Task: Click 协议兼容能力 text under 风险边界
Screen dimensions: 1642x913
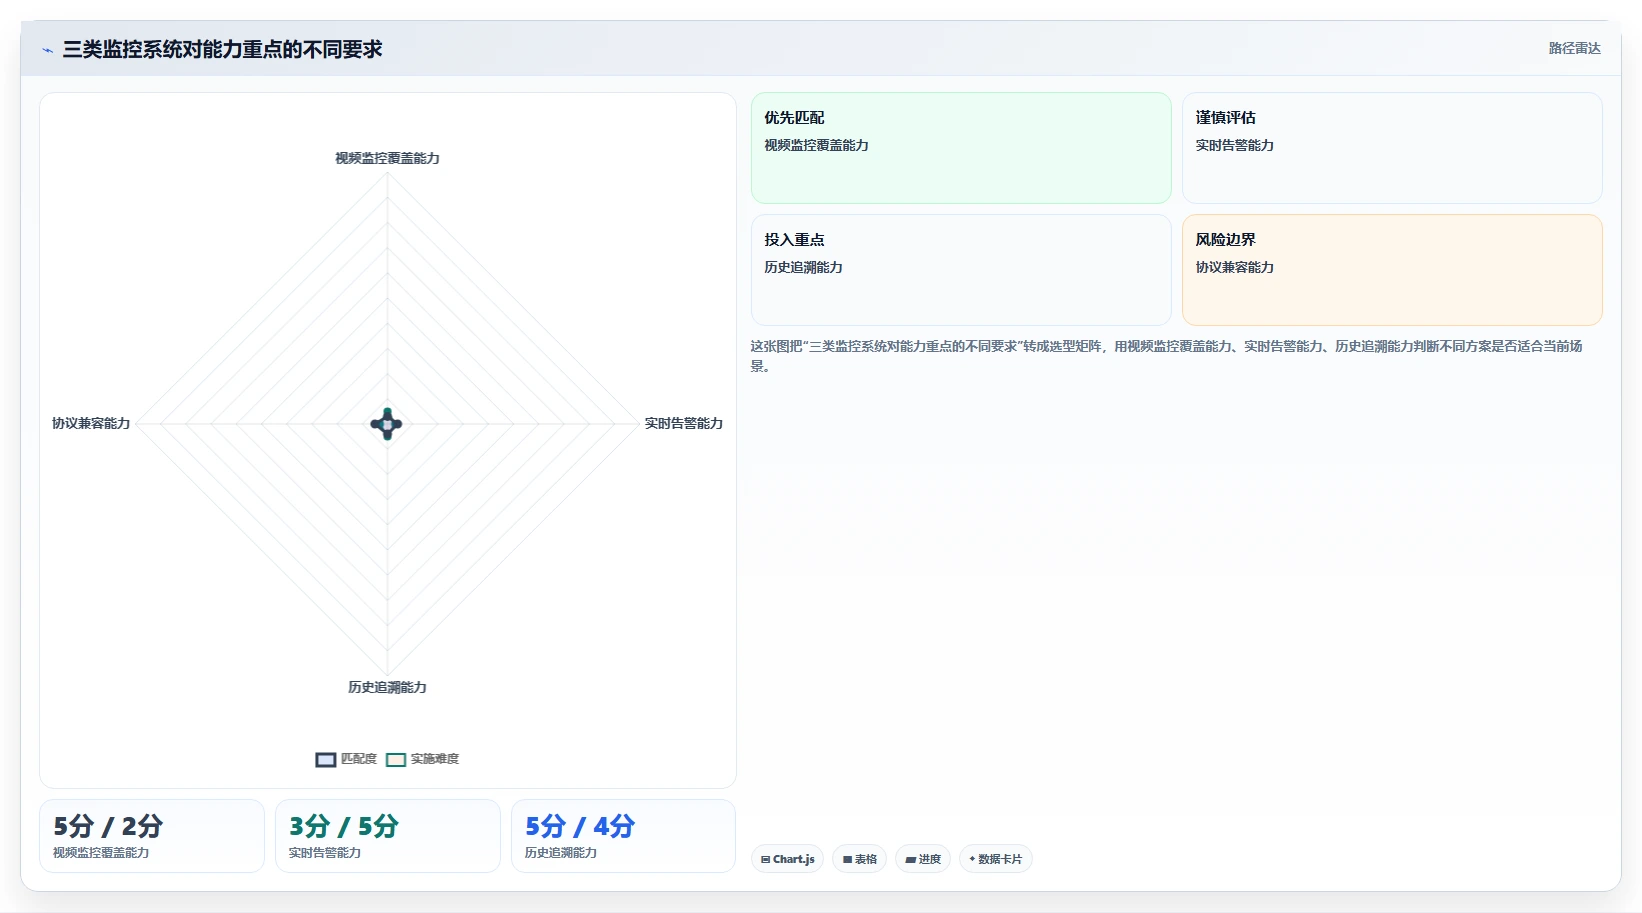Action: (1235, 267)
